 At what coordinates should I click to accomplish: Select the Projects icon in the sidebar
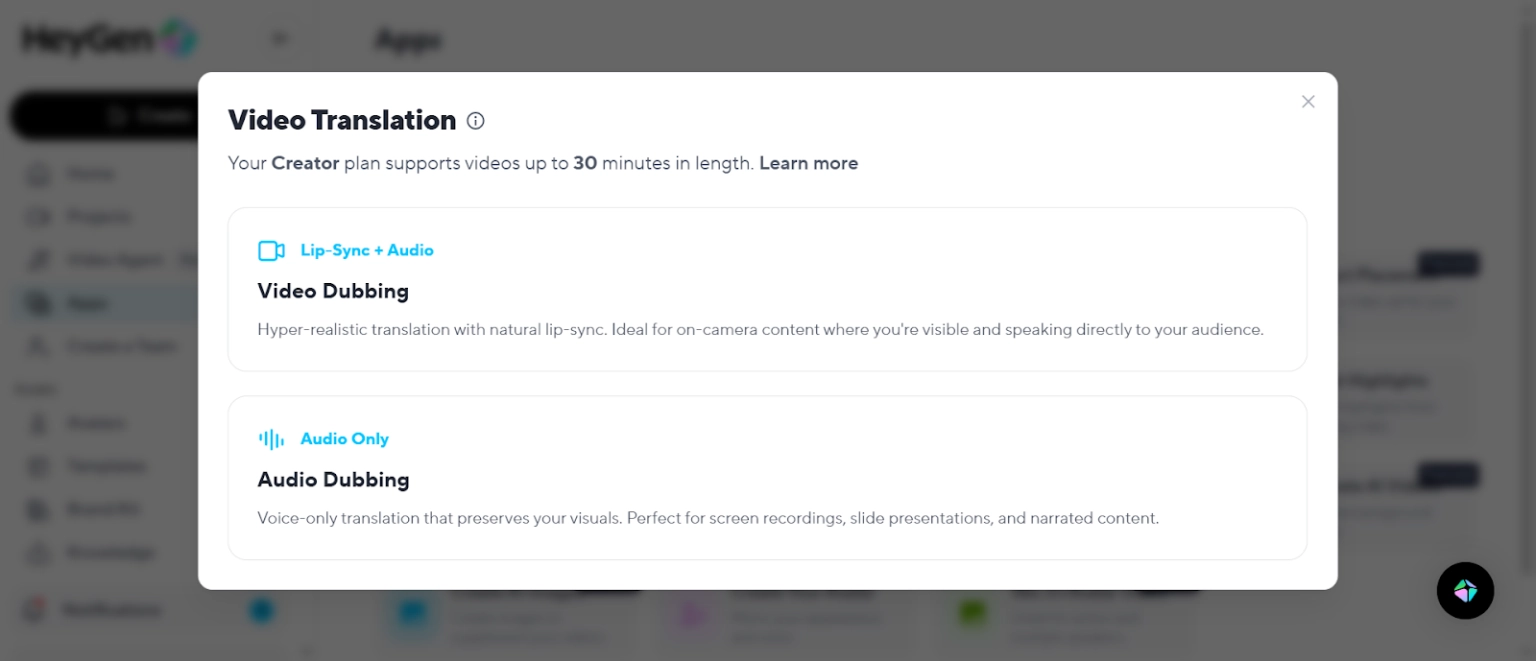38,216
